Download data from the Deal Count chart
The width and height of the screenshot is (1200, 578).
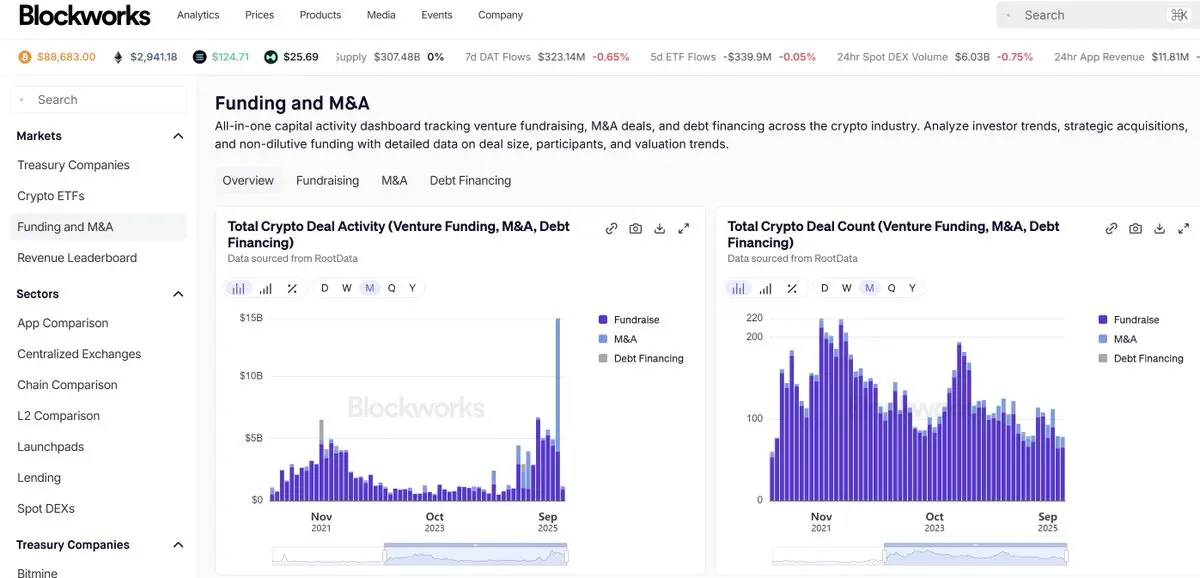coord(1159,228)
